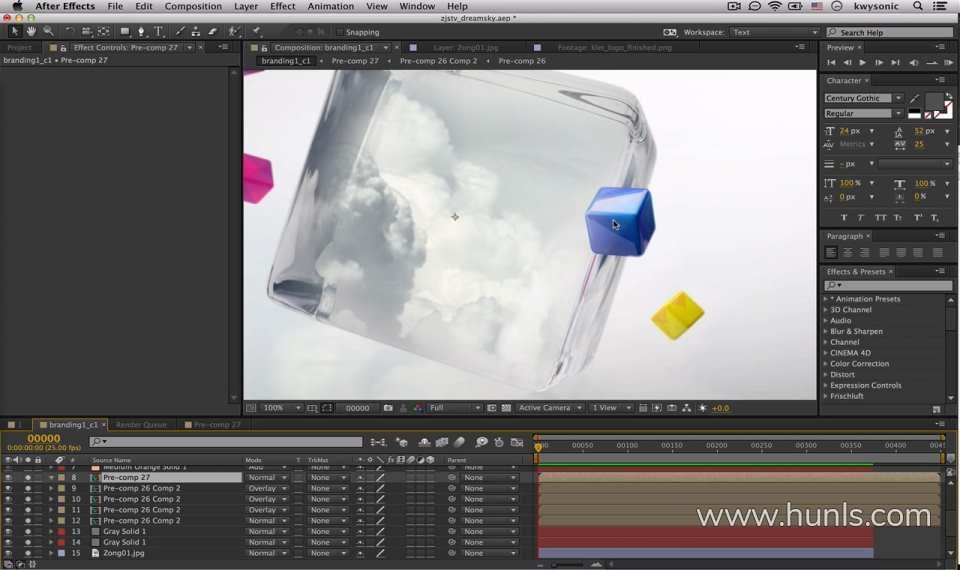This screenshot has height=570, width=960.
Task: Open the Graph Editor in timeline
Action: (x=517, y=442)
